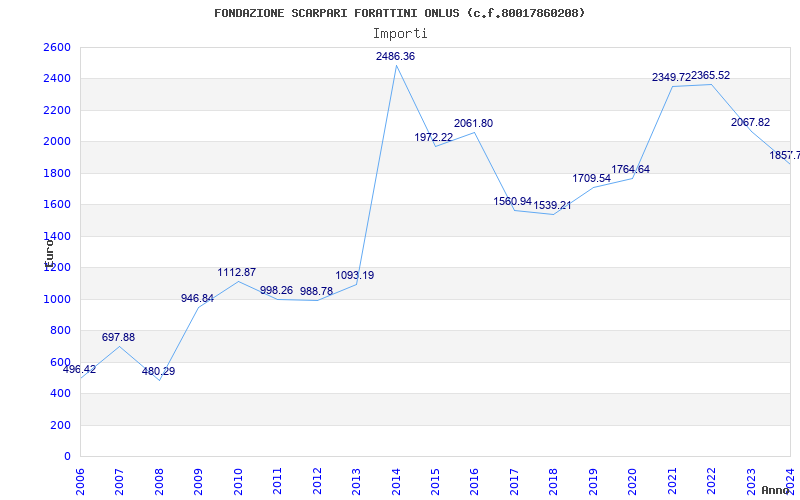Click the y-axis value 1600

click(58, 205)
